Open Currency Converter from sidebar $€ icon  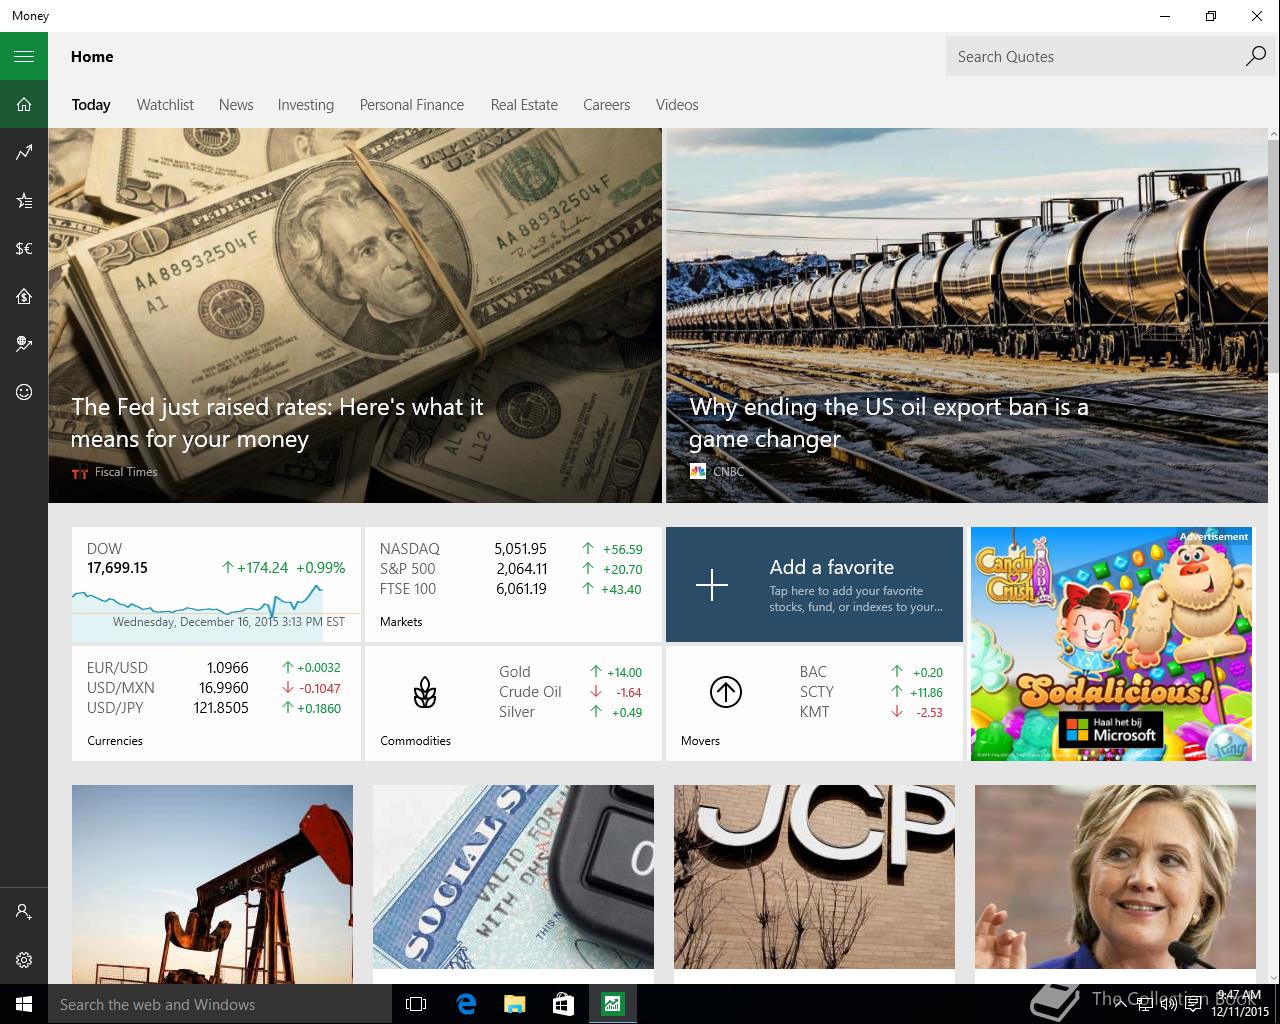pyautogui.click(x=24, y=248)
